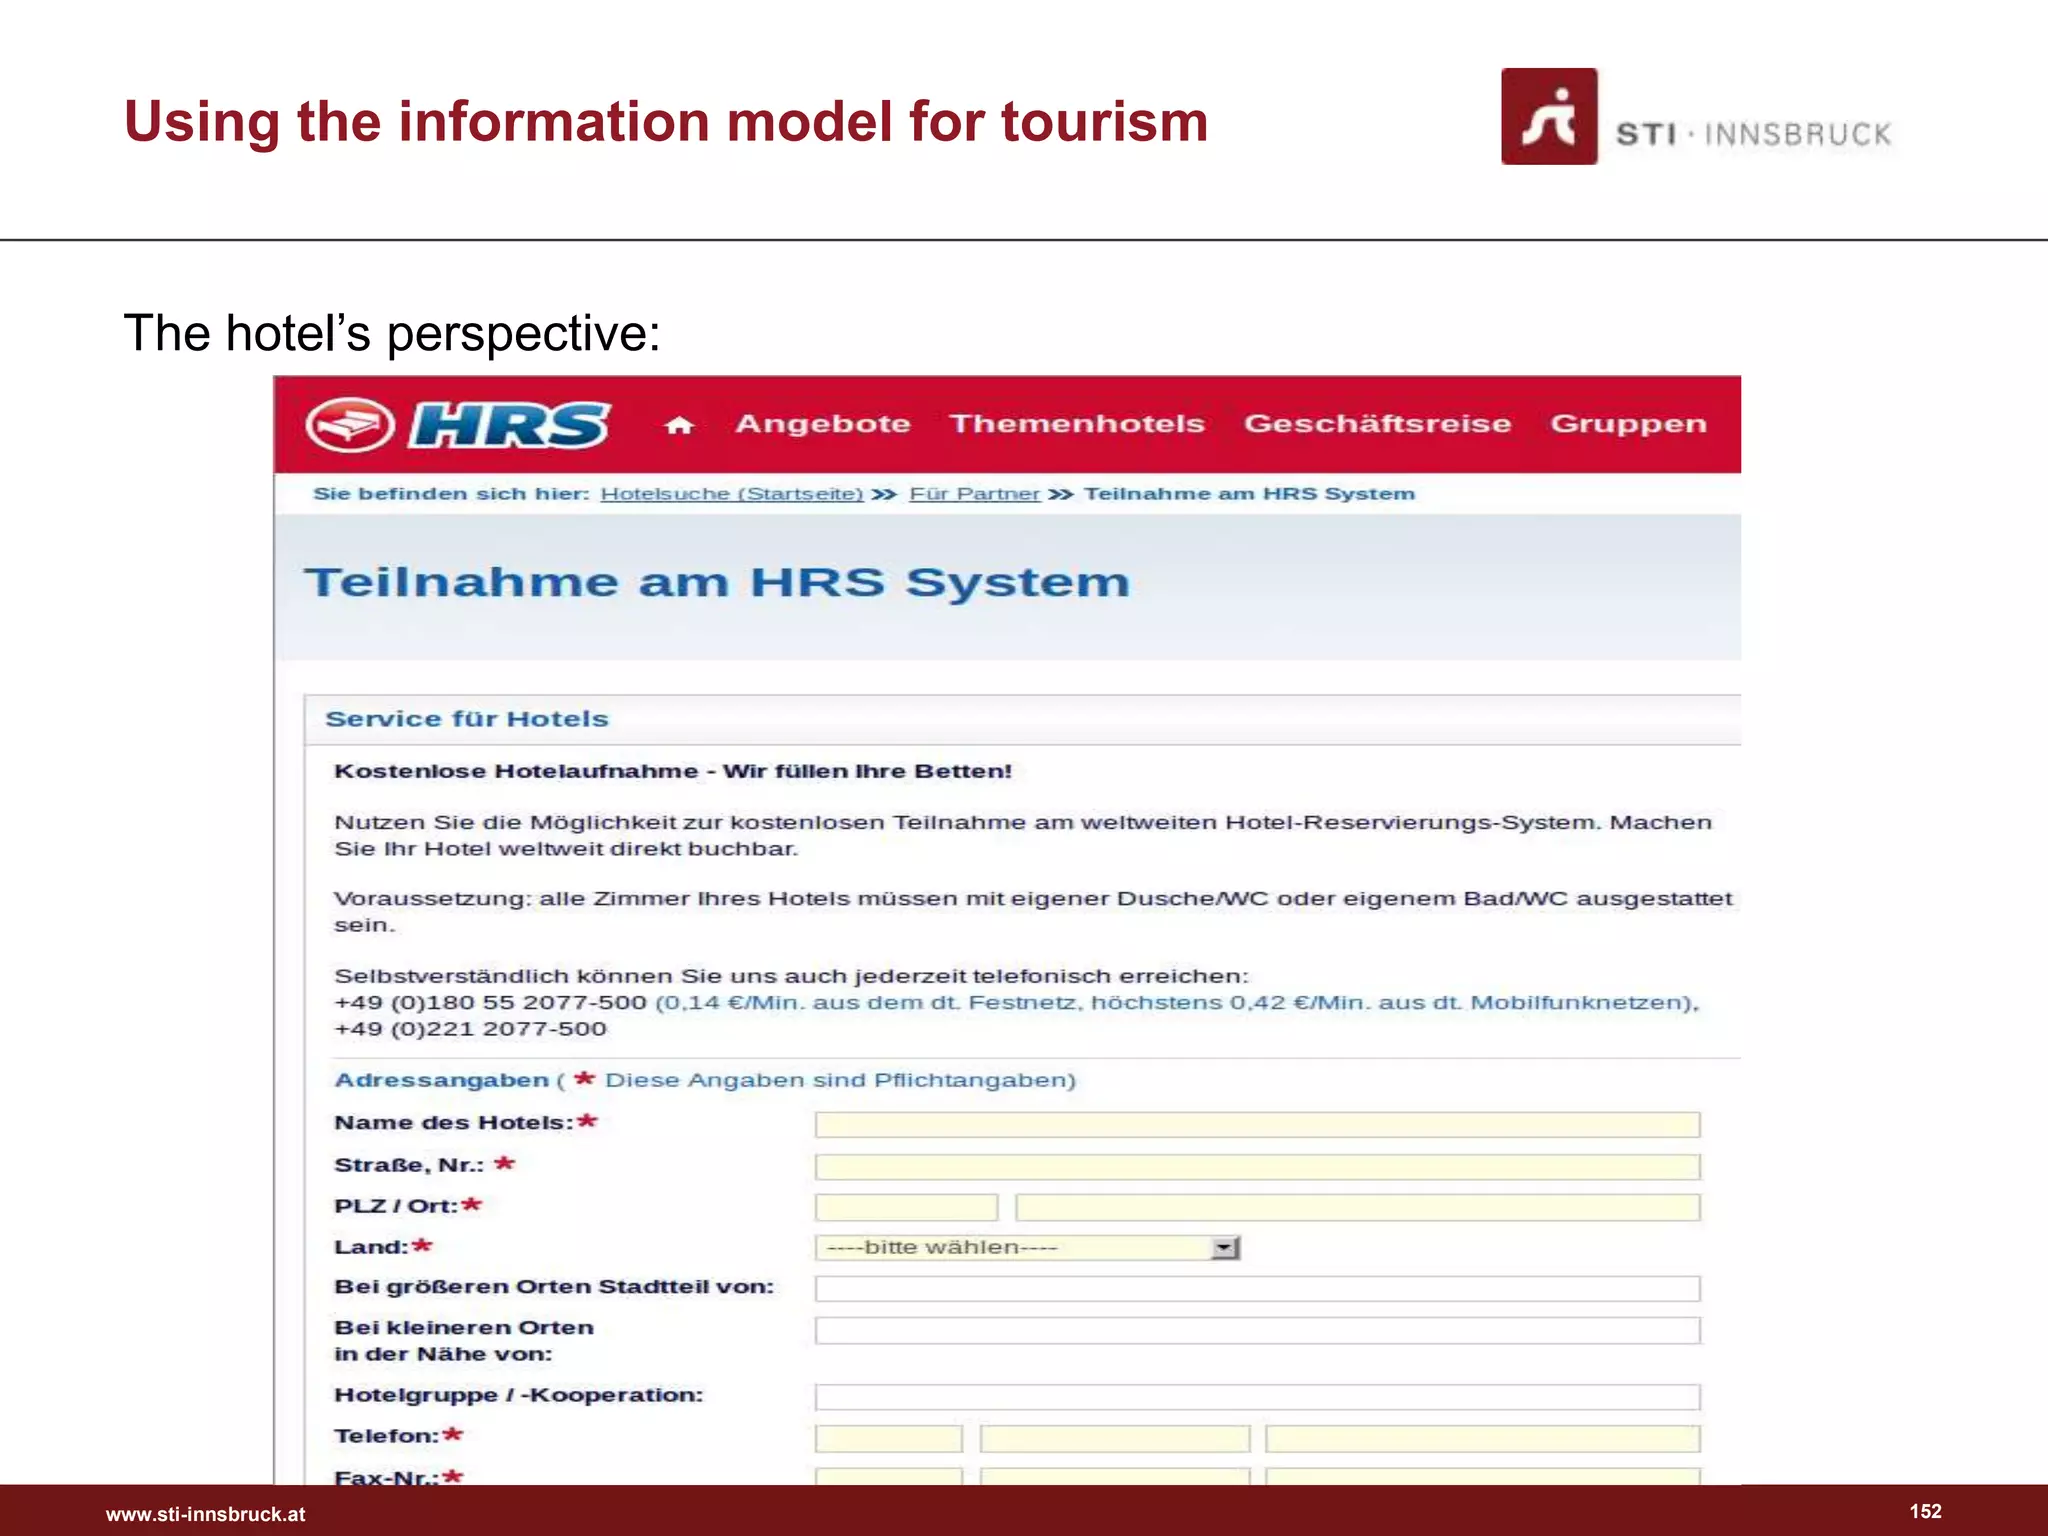Click the last Telefon input field

tap(1483, 1439)
